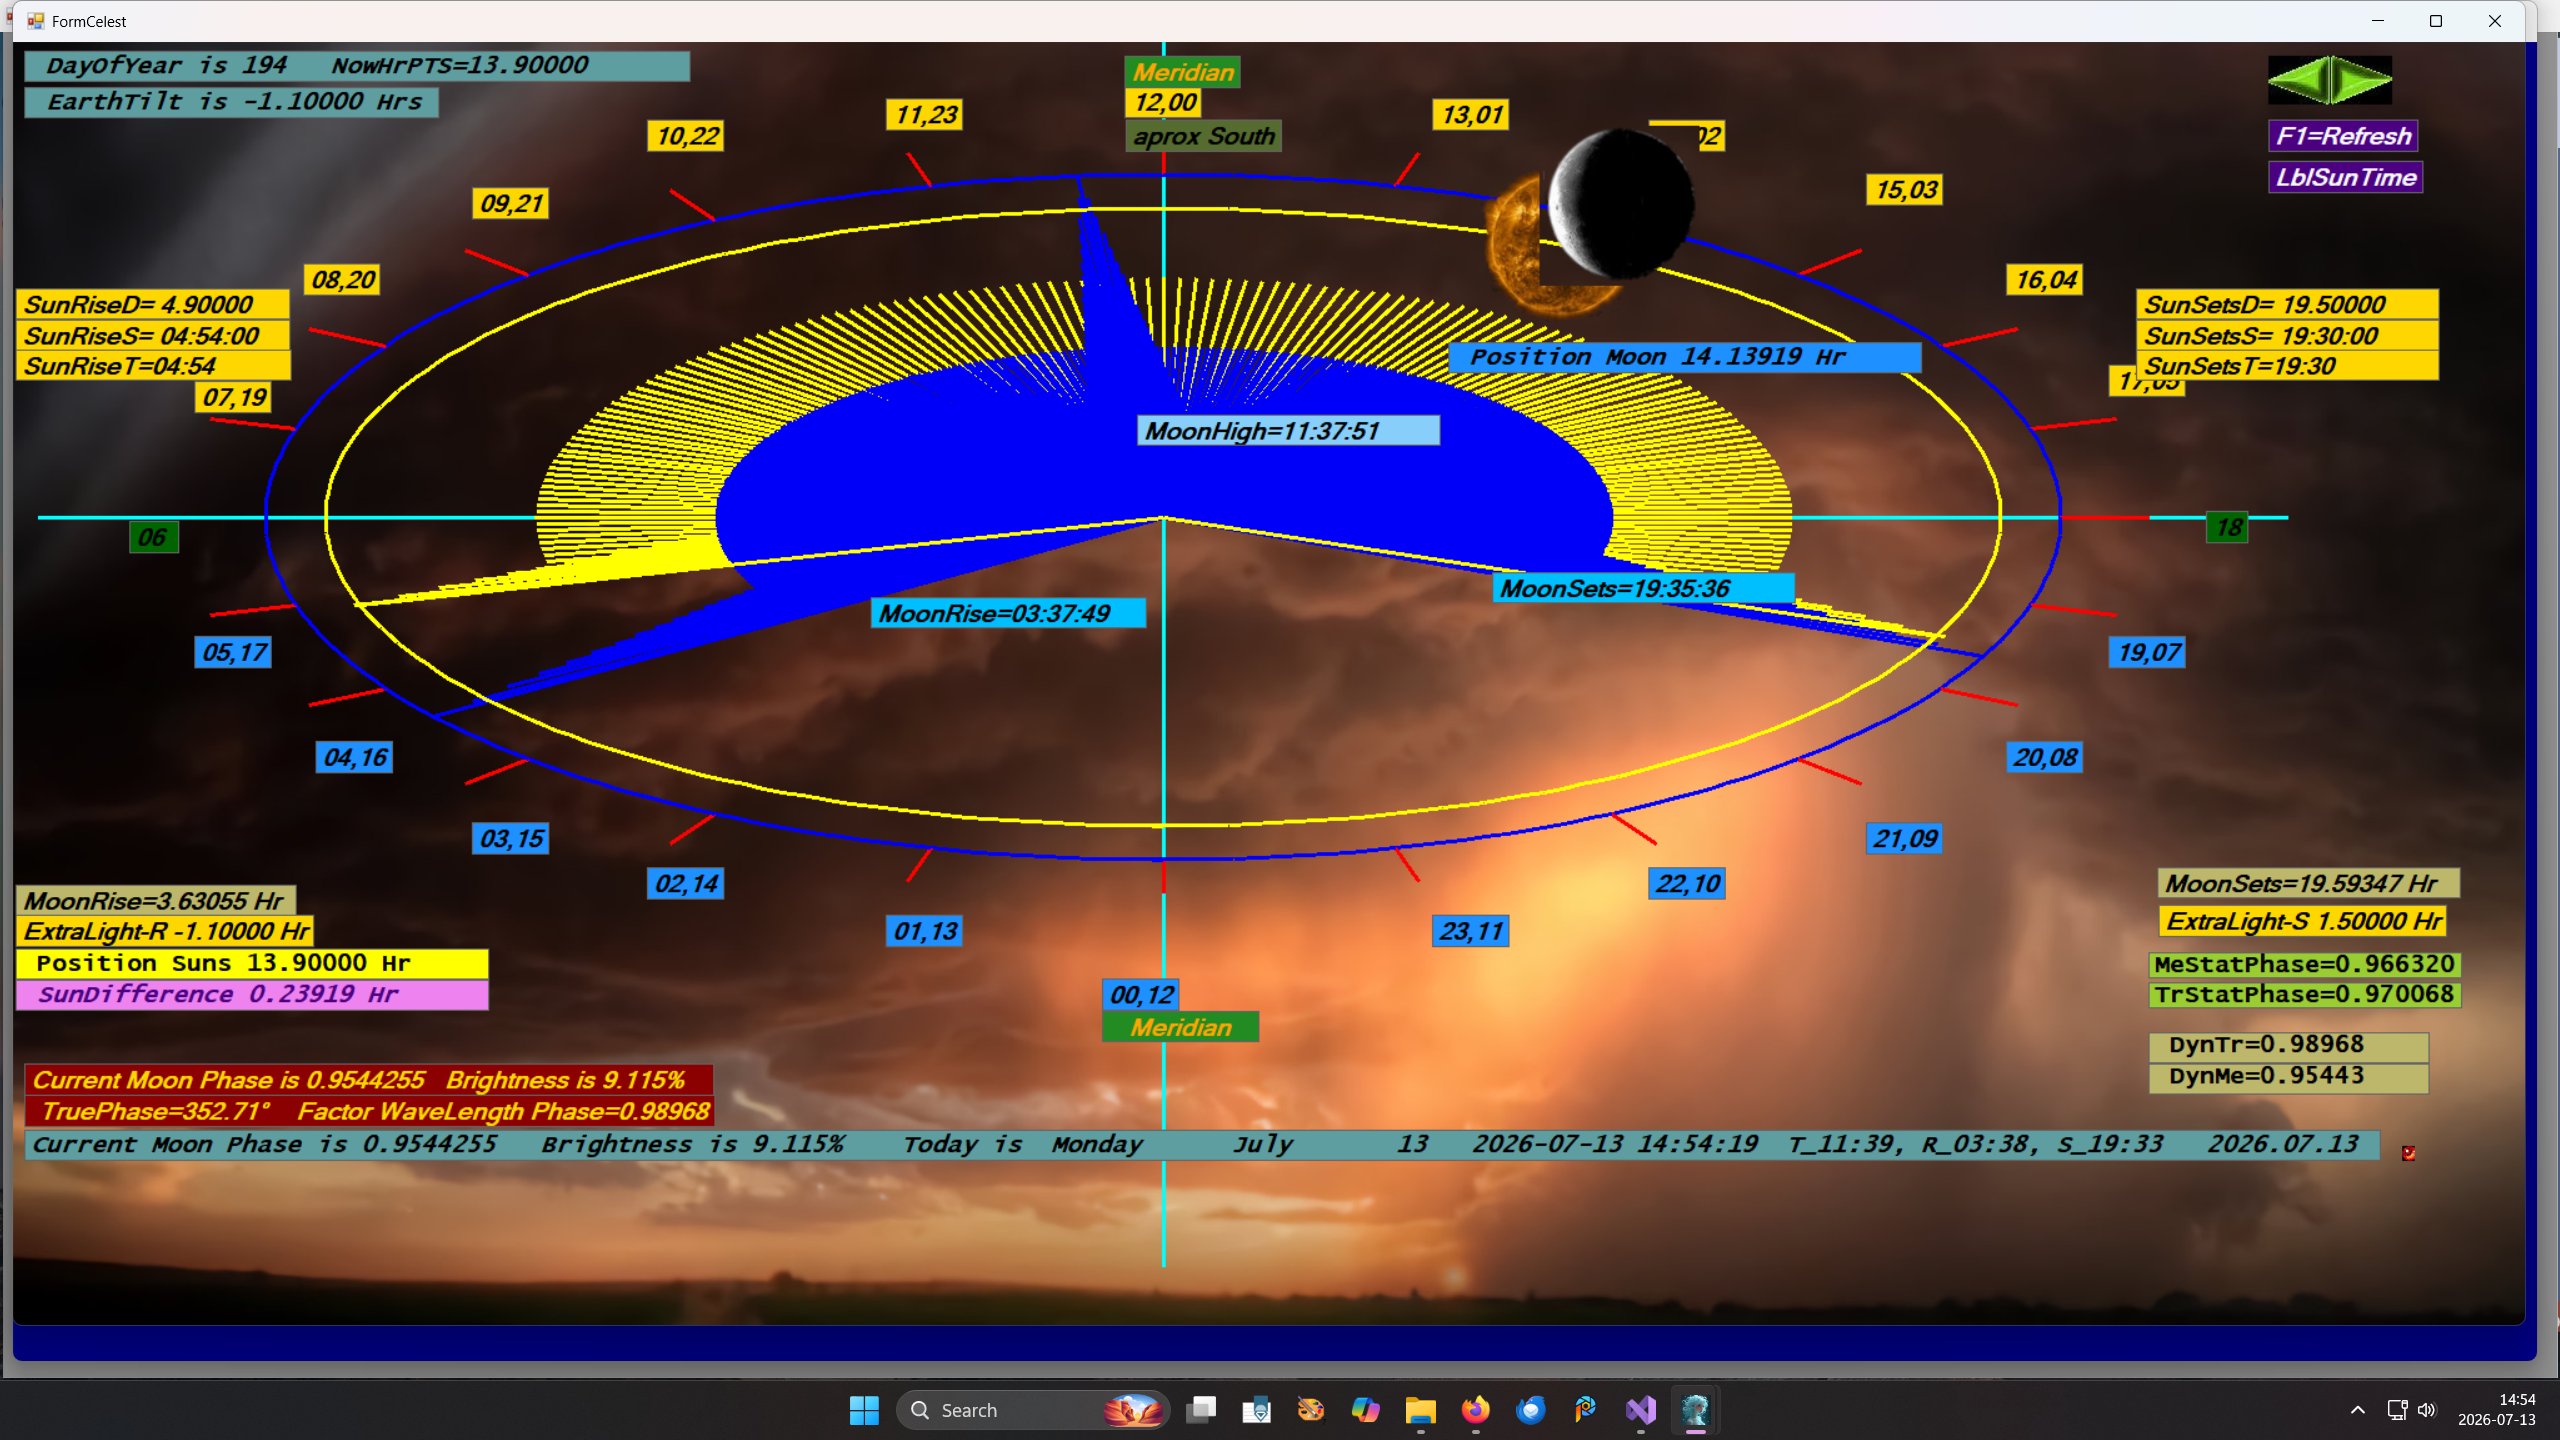The height and width of the screenshot is (1440, 2560).
Task: Open Task View from the taskbar
Action: click(1201, 1410)
